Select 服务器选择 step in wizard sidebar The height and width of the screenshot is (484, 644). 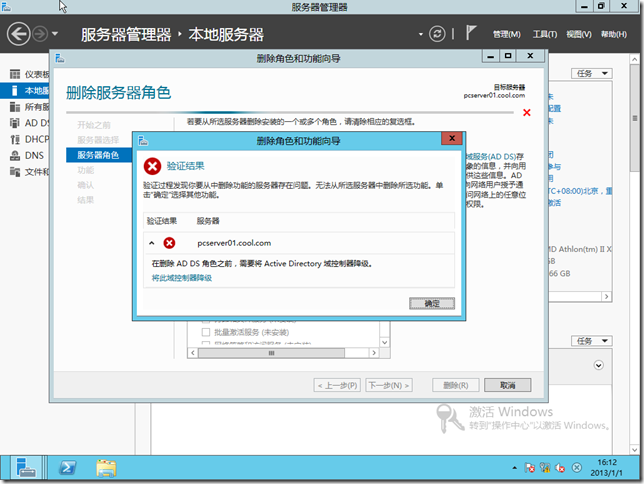(98, 140)
